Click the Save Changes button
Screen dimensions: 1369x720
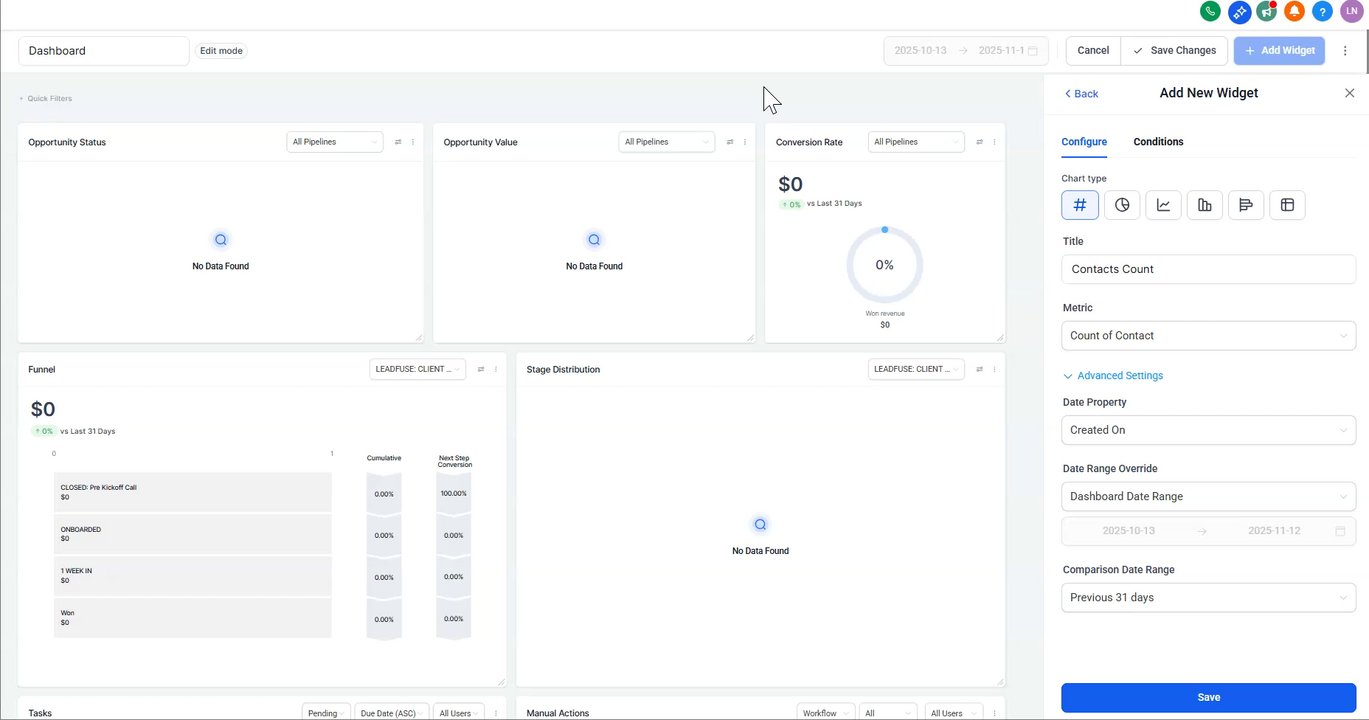1174,51
